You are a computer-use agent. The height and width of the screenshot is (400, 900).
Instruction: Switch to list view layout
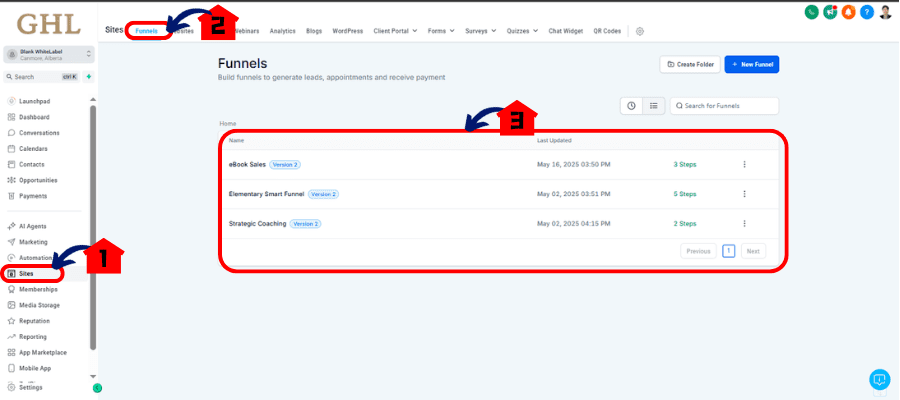point(653,106)
